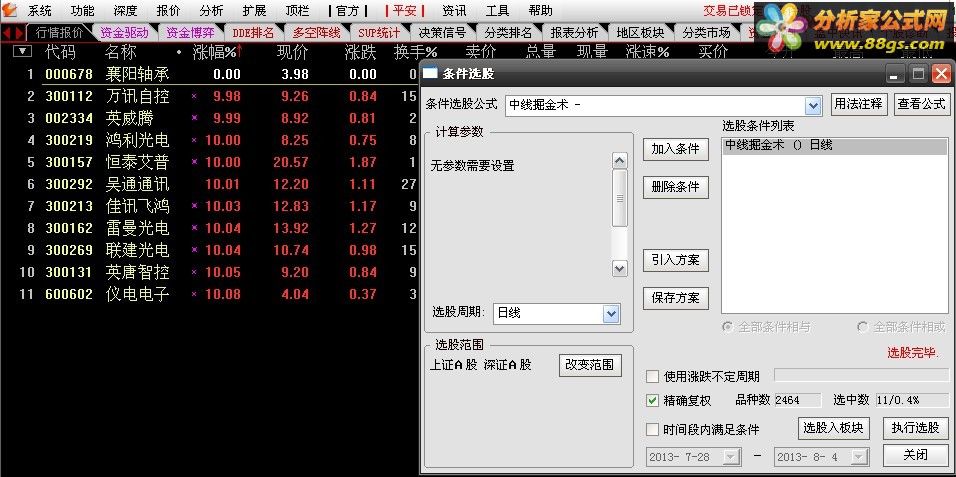Switch to the SUP统计 tab
The width and height of the screenshot is (956, 477).
tap(379, 33)
